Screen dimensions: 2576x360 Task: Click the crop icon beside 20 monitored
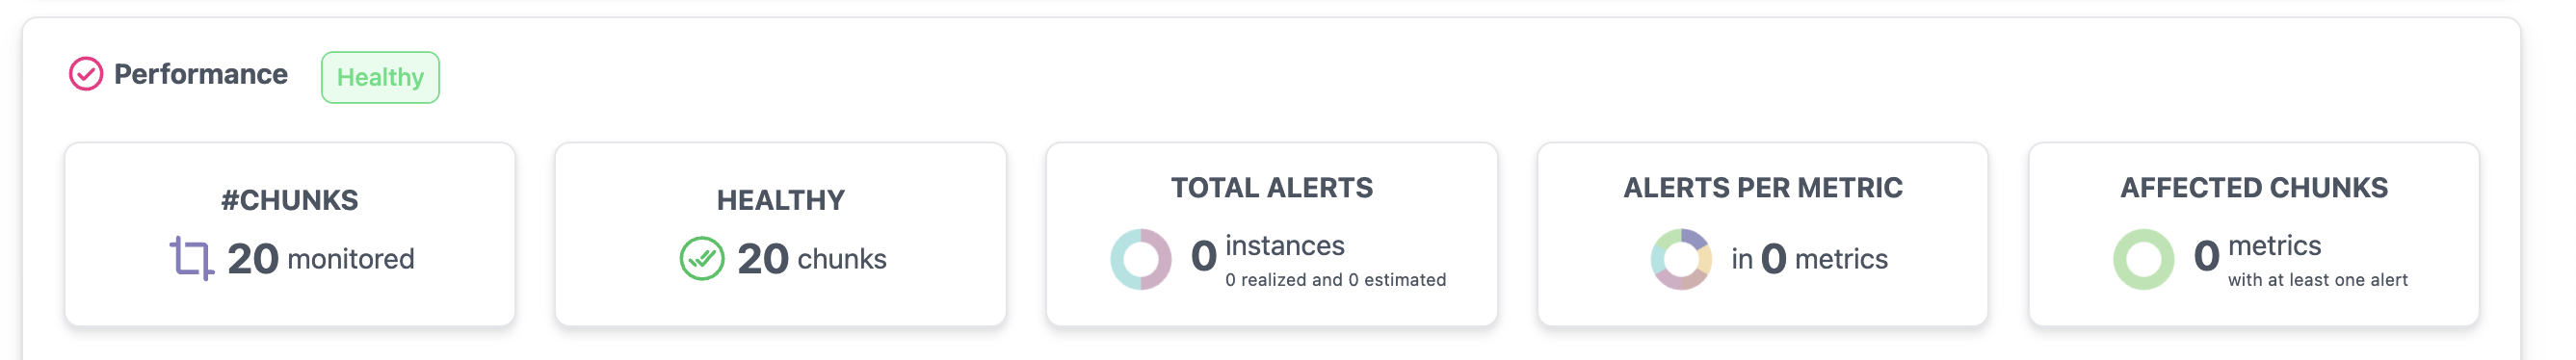tap(191, 258)
